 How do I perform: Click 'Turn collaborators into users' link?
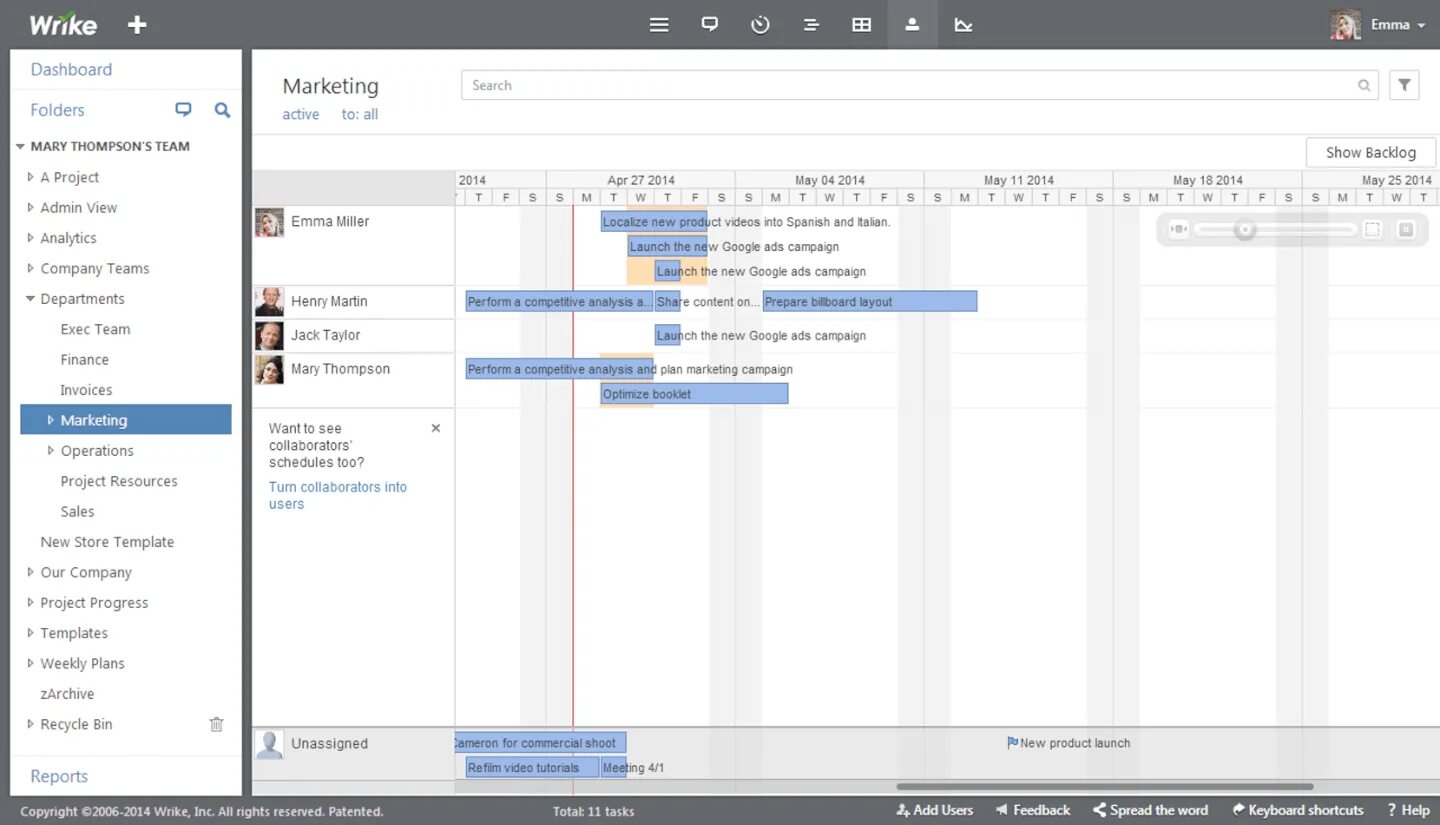[x=338, y=495]
